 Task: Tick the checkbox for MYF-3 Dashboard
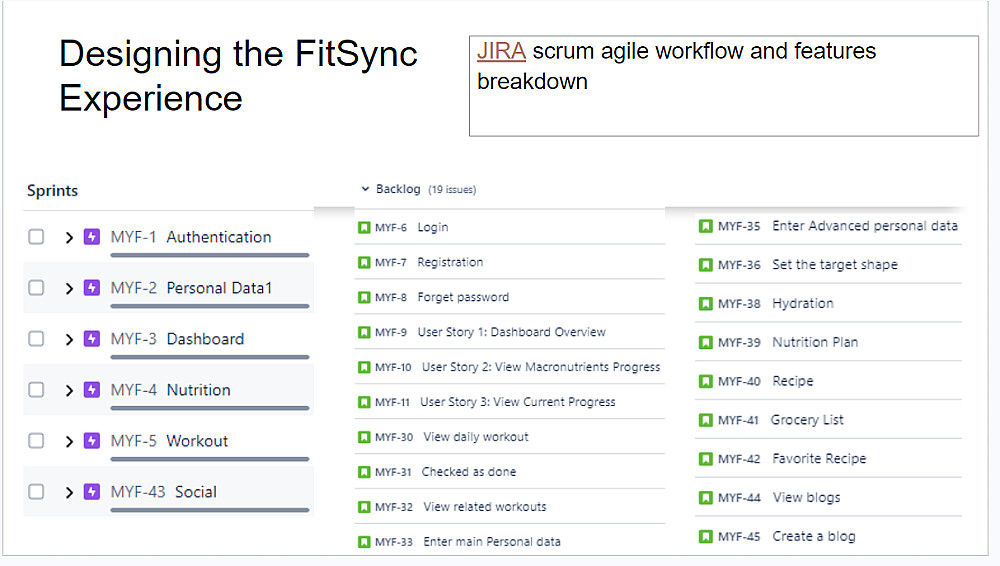point(36,339)
